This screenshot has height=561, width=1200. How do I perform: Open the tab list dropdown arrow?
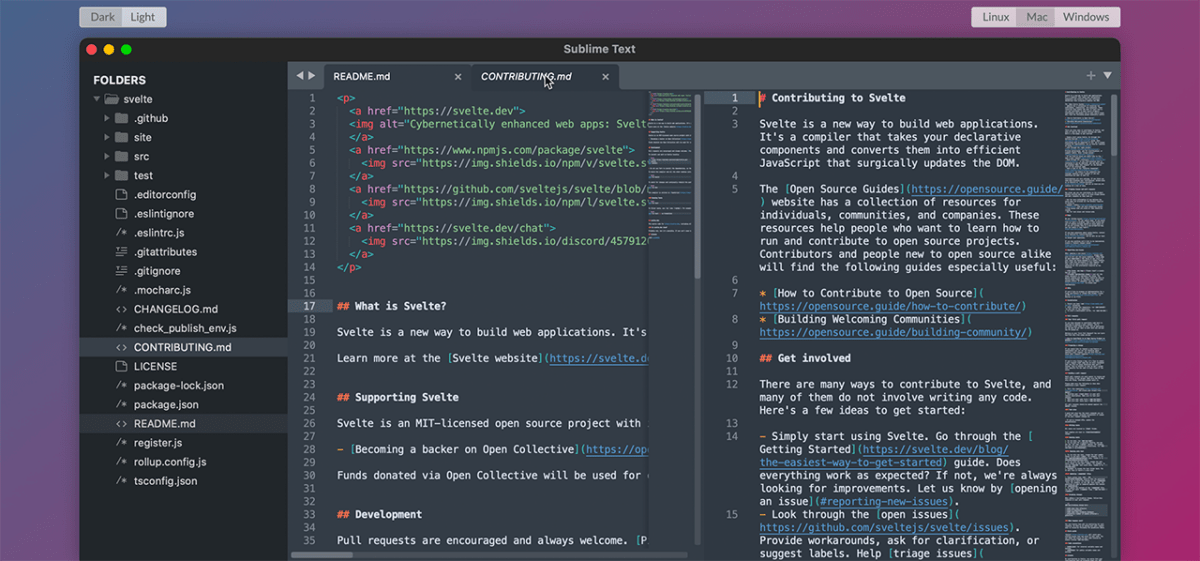pos(1107,75)
